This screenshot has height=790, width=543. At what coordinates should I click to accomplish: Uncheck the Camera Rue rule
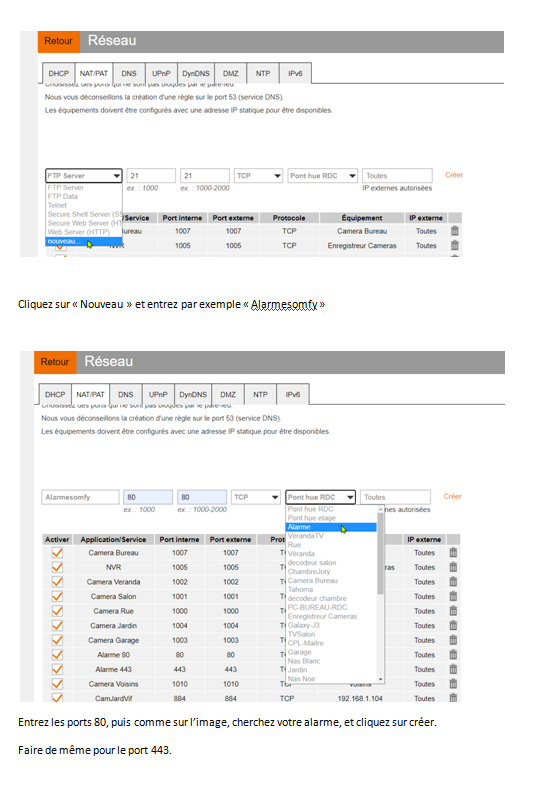click(x=57, y=611)
